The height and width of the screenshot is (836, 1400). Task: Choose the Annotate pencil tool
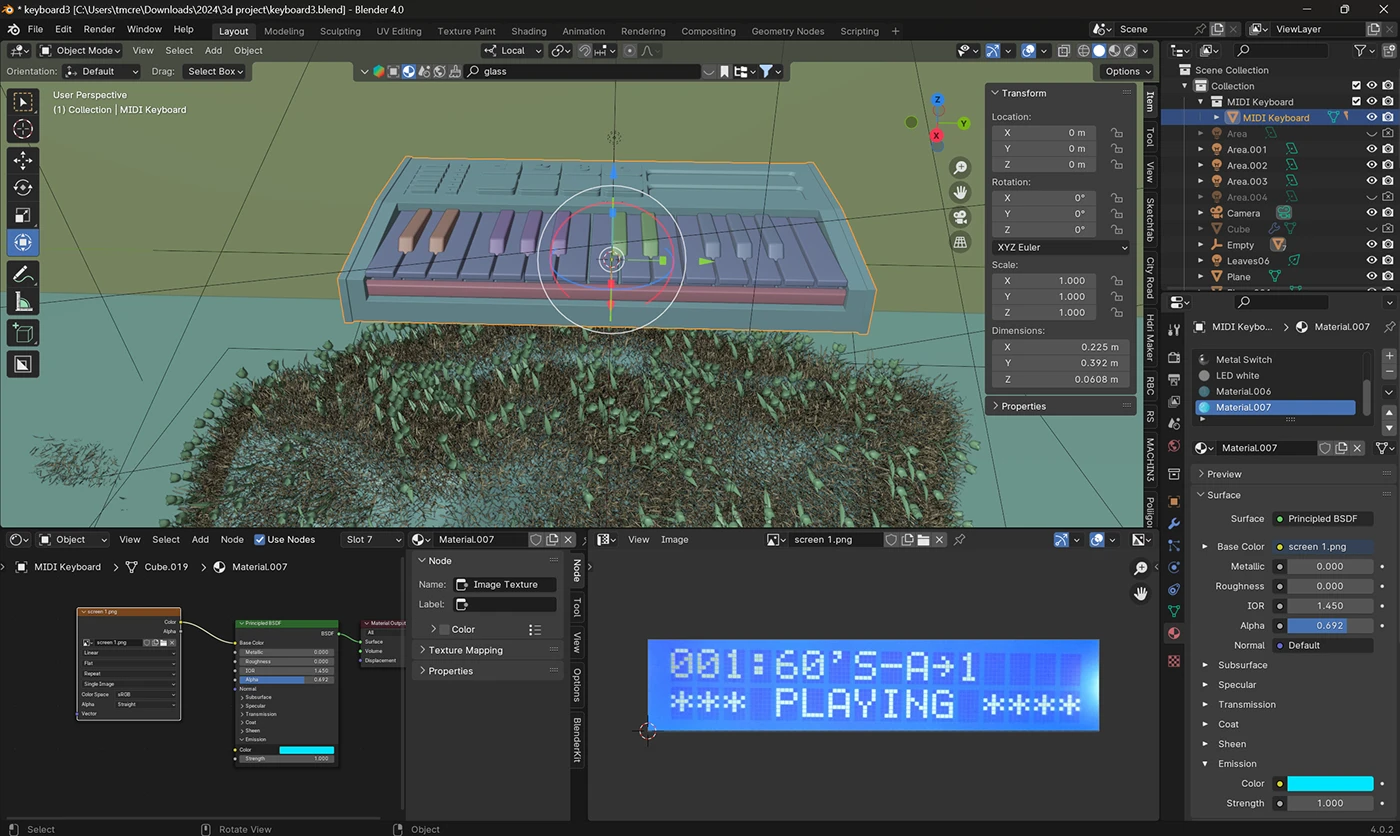pyautogui.click(x=23, y=274)
